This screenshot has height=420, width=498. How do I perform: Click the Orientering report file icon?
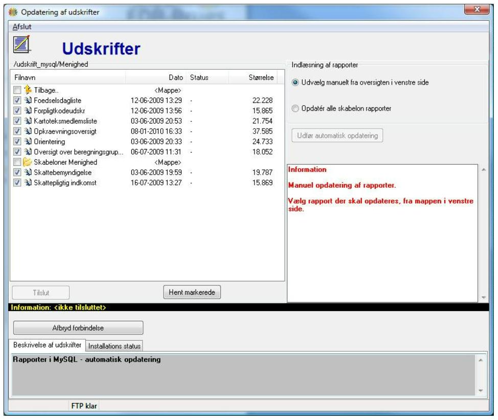pyautogui.click(x=28, y=141)
